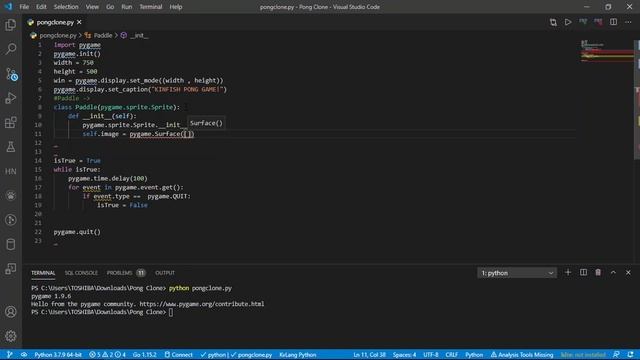Open the terminal selector dropdown '1: python'
The height and width of the screenshot is (360, 640).
click(x=517, y=273)
